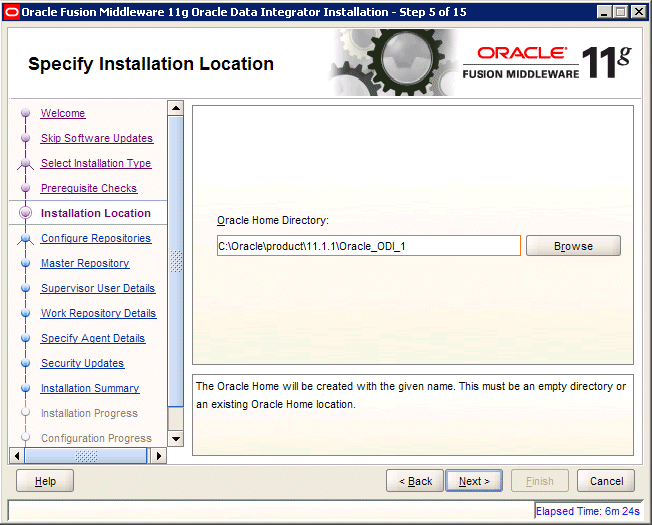Go to Master Repository step
Viewport: 652px width, 525px height.
pyautogui.click(x=85, y=263)
